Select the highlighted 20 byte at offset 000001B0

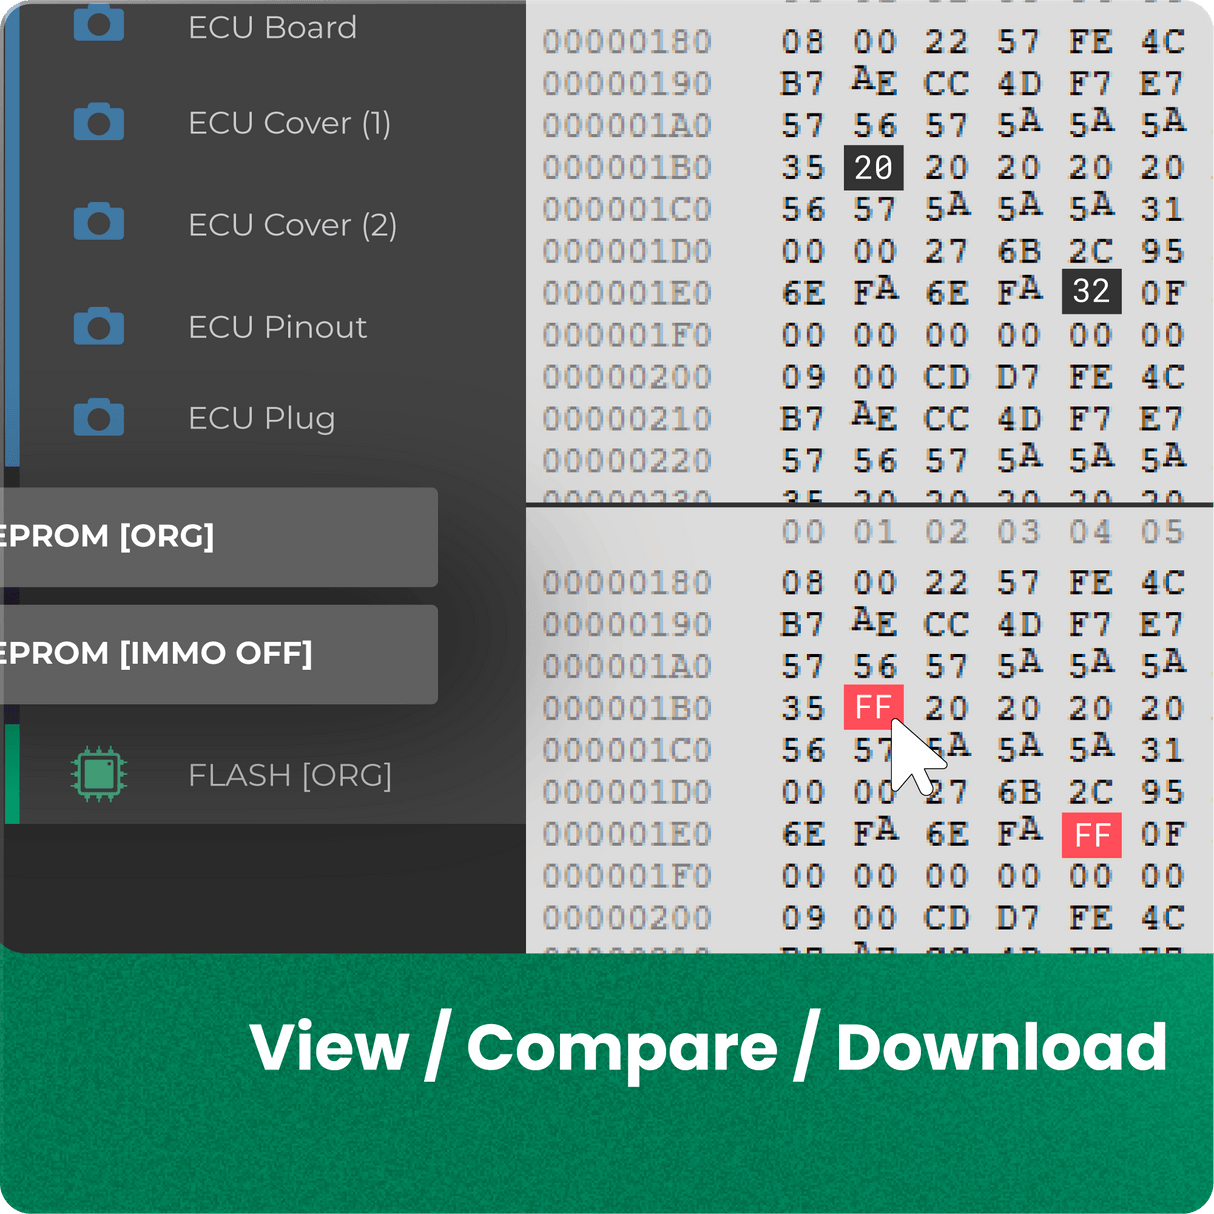tap(872, 168)
